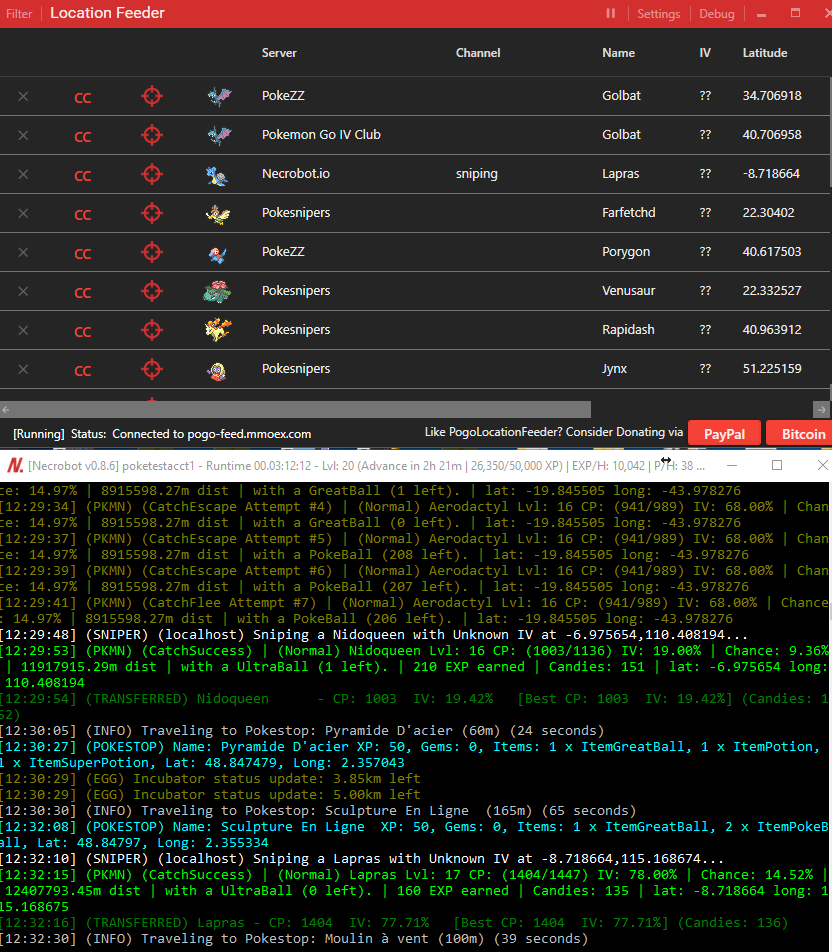Click the [Running] status indicator
This screenshot has width=832, height=952.
point(39,434)
